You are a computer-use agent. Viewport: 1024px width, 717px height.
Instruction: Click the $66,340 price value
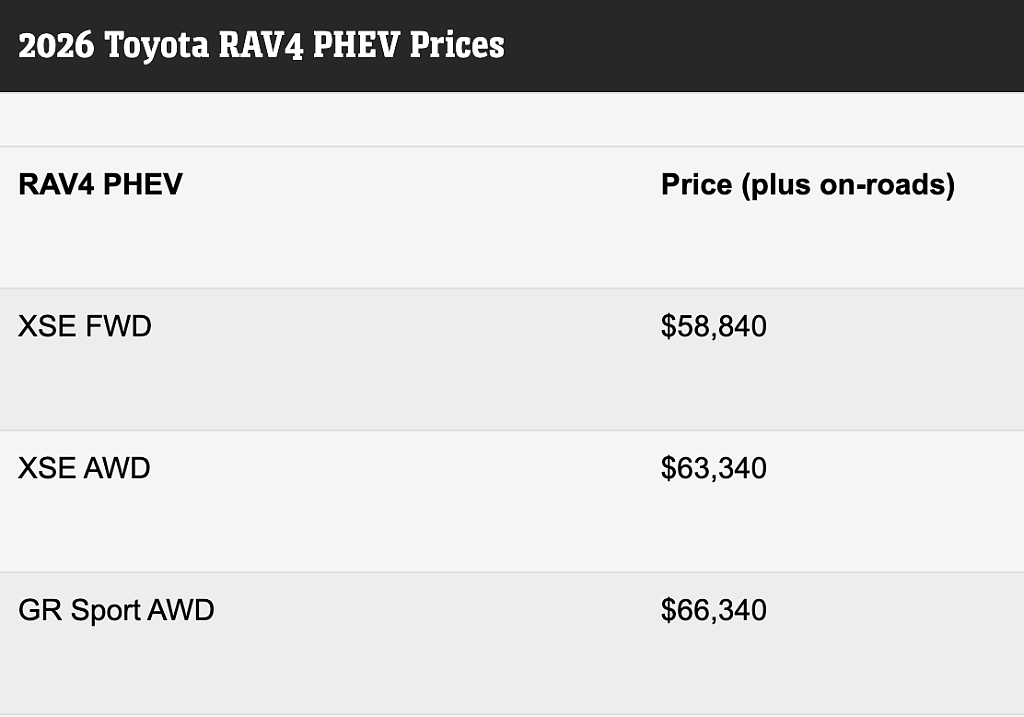click(x=713, y=610)
